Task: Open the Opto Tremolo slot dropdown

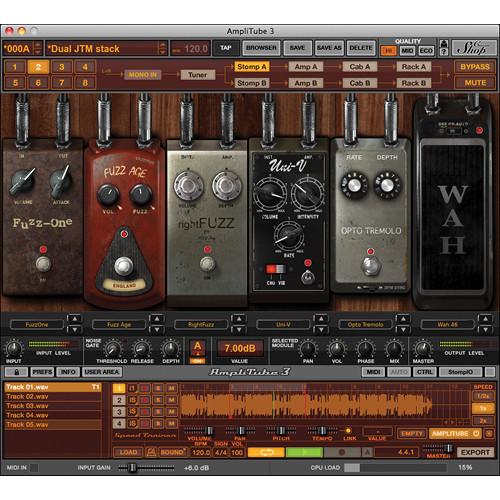Action: (365, 324)
